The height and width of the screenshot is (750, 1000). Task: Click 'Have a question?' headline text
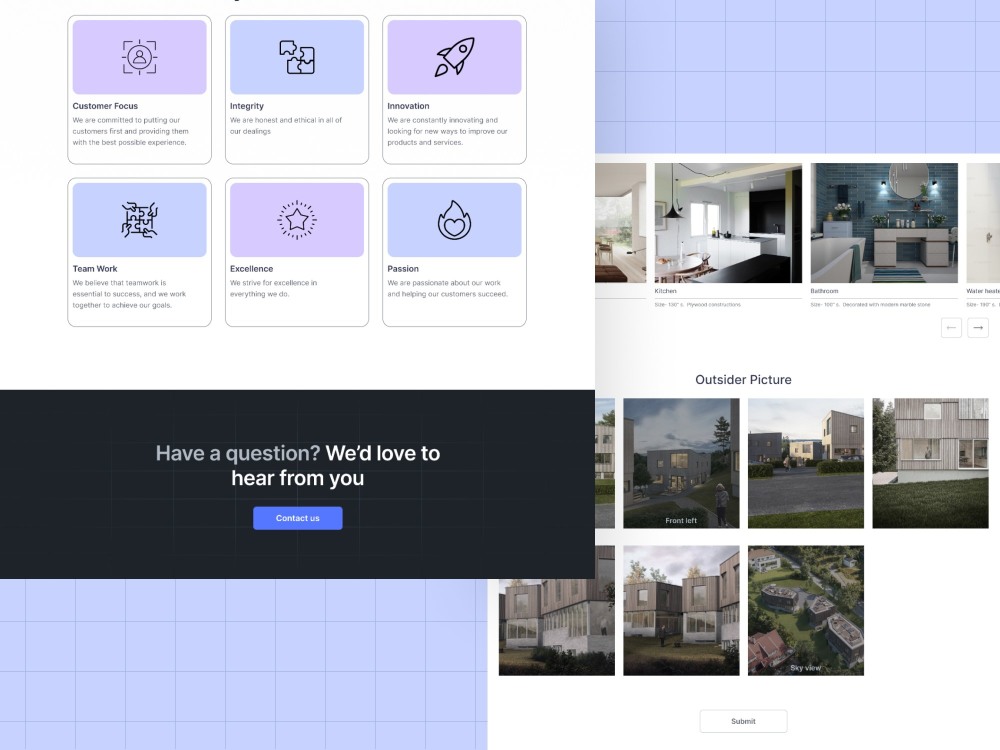coord(238,453)
